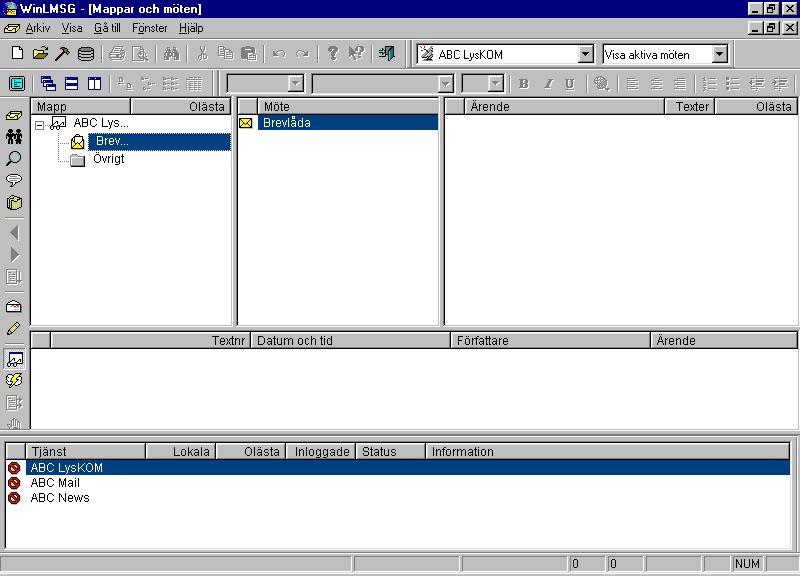800x576 pixels.
Task: Select ABC Mail service row
Action: point(398,483)
